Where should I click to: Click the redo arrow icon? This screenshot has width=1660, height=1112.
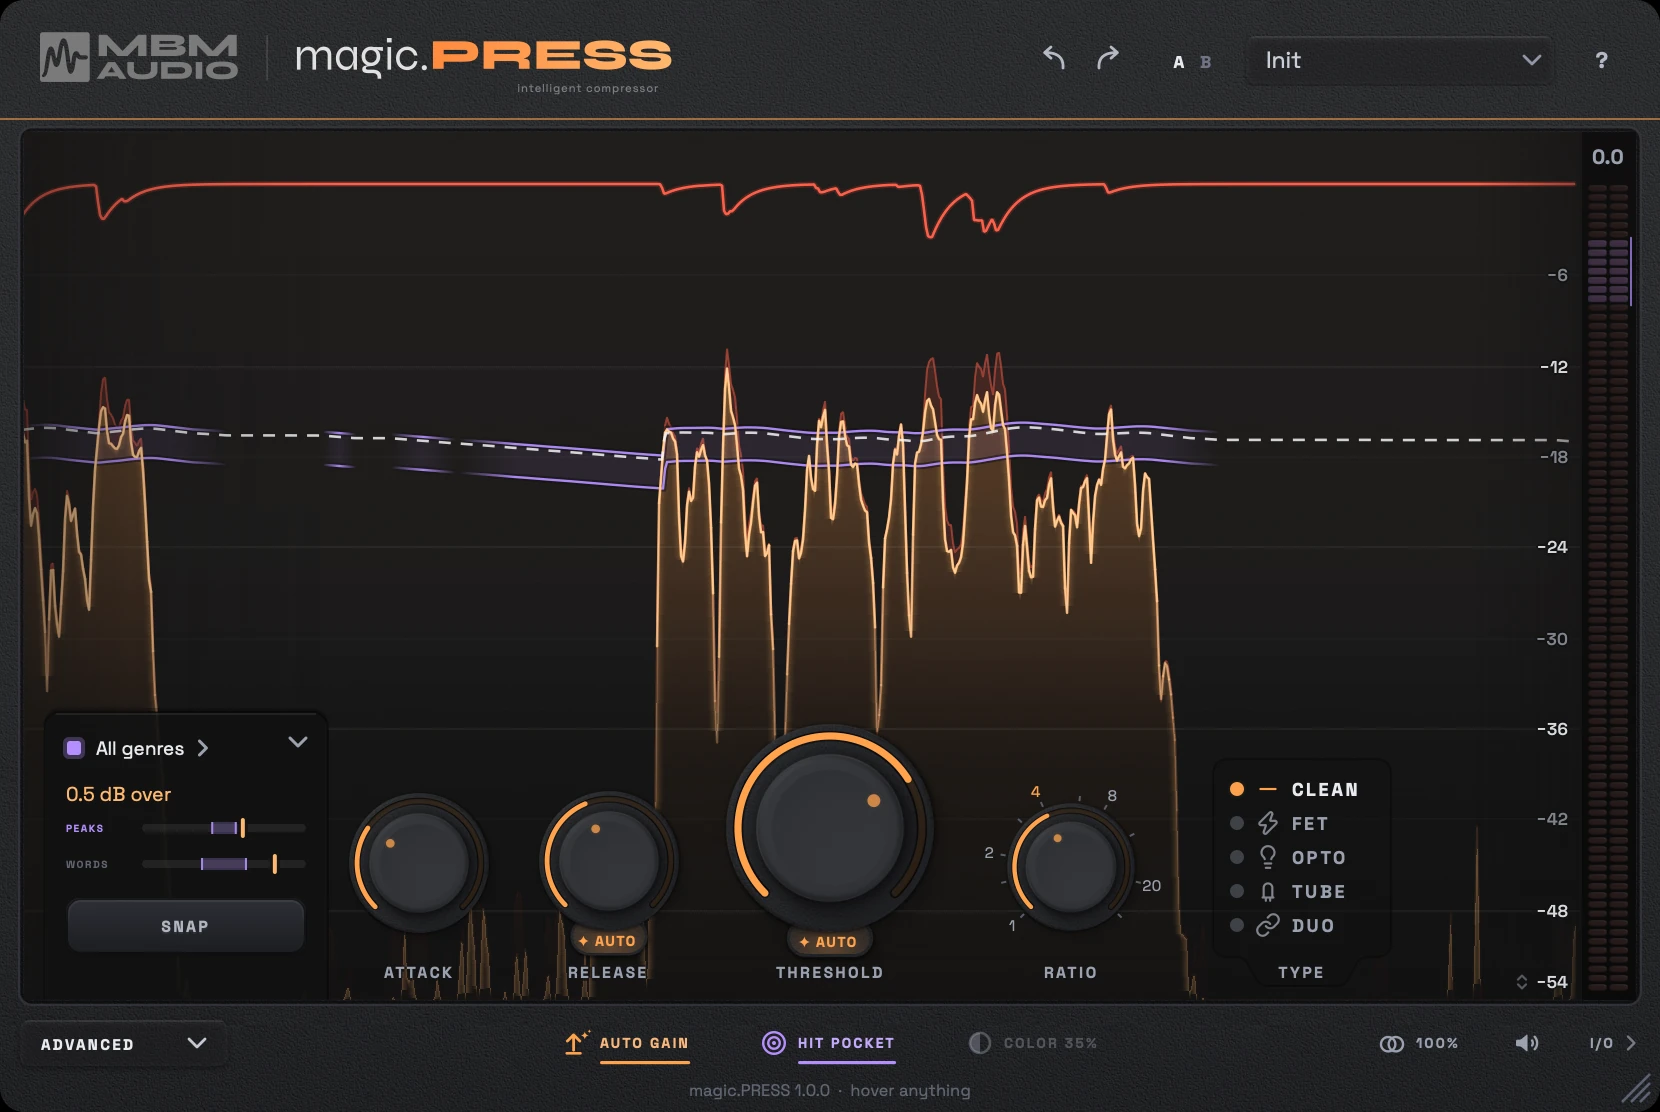coord(1107,58)
